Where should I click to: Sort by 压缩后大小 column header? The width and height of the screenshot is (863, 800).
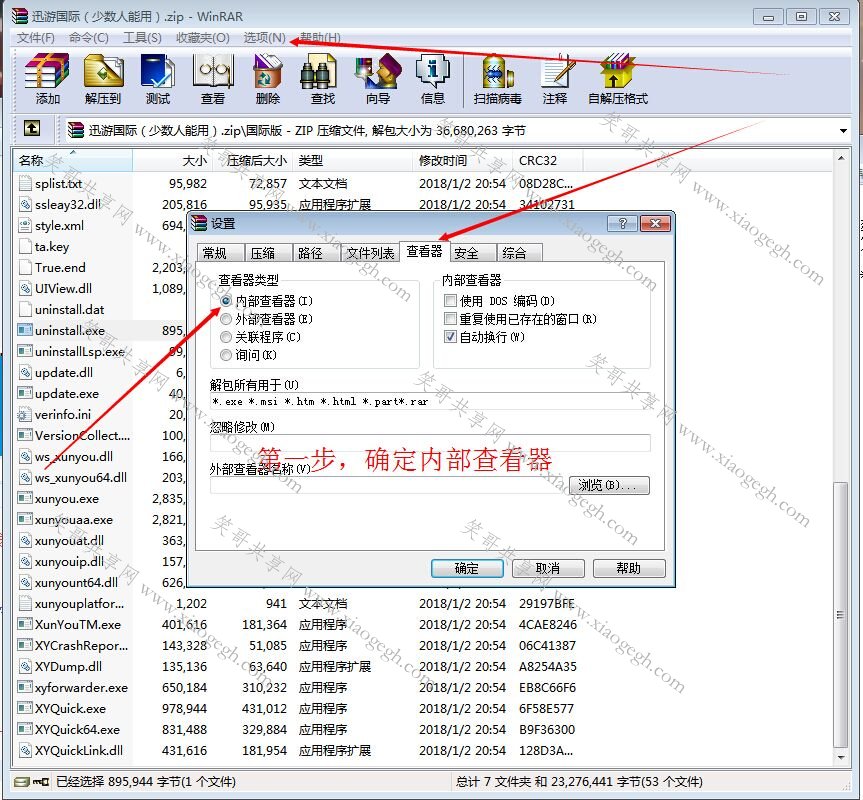tap(252, 161)
